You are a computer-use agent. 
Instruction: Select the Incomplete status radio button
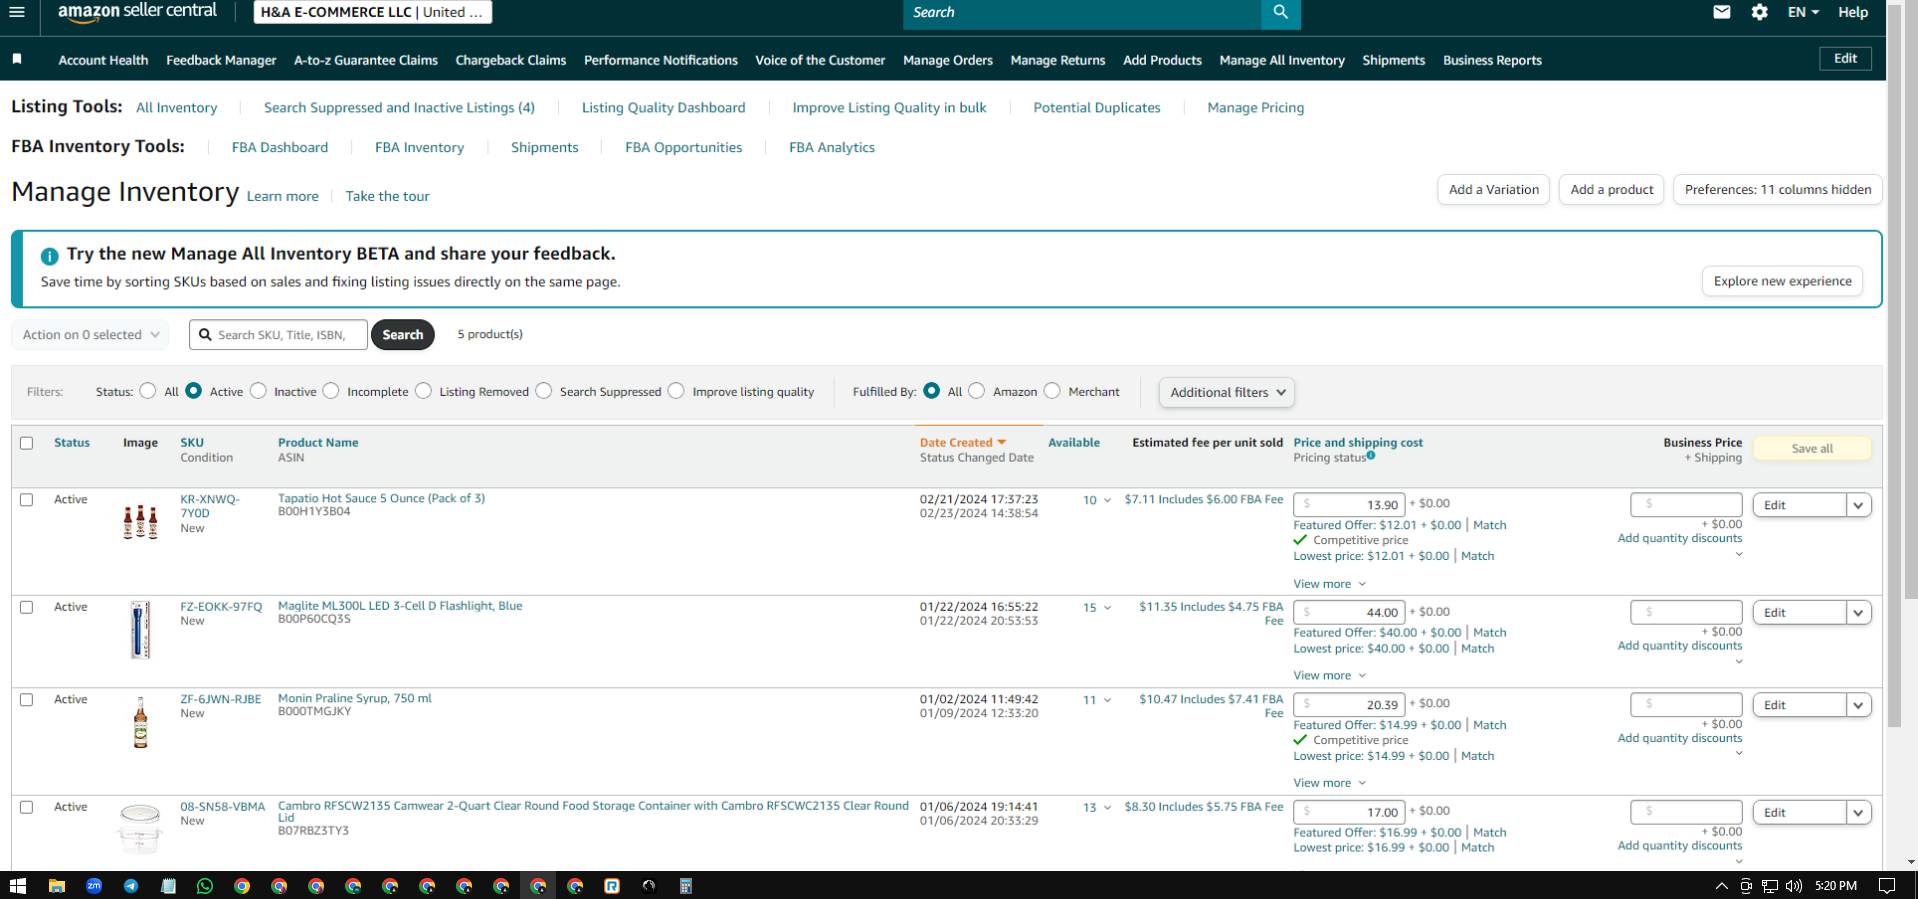(331, 391)
